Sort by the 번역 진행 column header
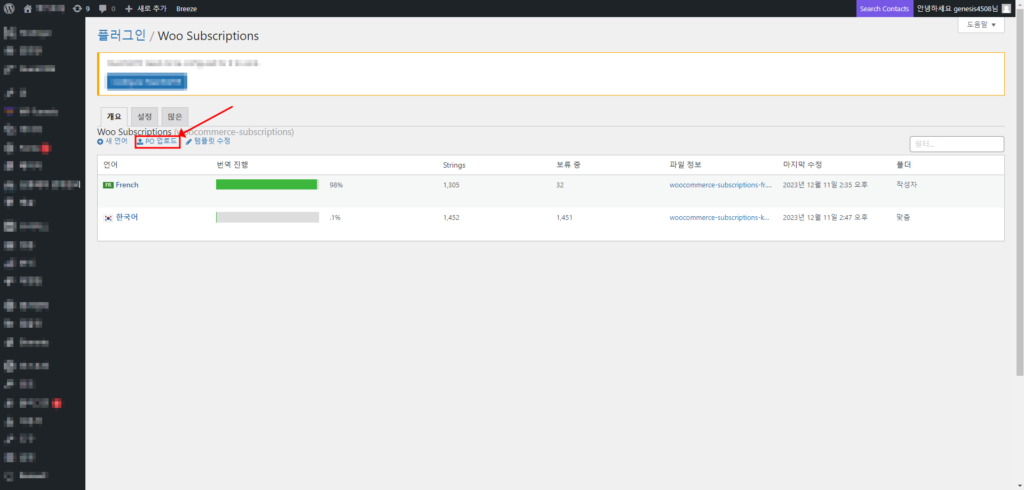The width and height of the screenshot is (1024, 490). [x=232, y=165]
